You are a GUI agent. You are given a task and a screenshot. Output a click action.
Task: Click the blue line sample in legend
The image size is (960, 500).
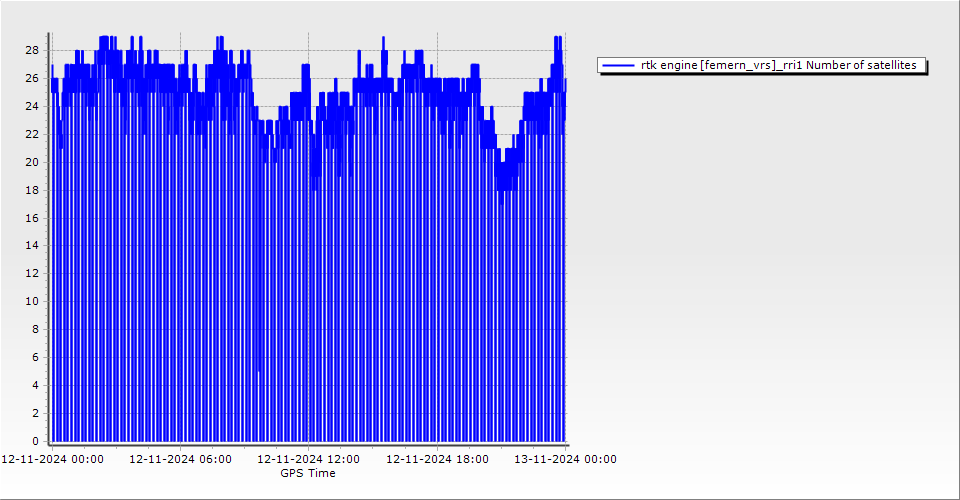coord(618,65)
